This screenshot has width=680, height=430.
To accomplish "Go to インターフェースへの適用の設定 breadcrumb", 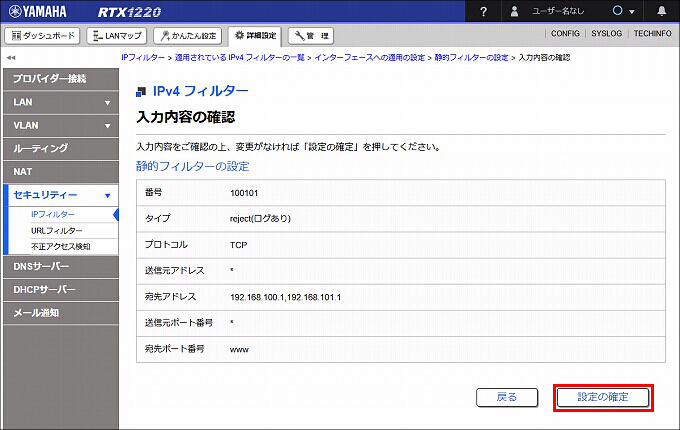I will [x=369, y=57].
